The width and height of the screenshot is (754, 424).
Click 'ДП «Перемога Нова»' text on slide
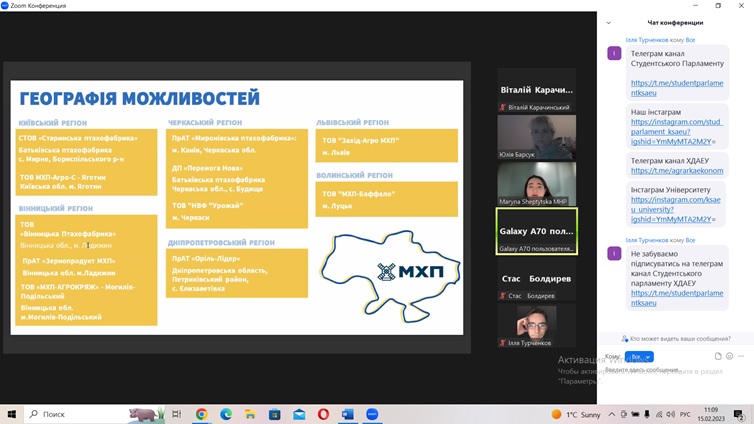[x=207, y=168]
